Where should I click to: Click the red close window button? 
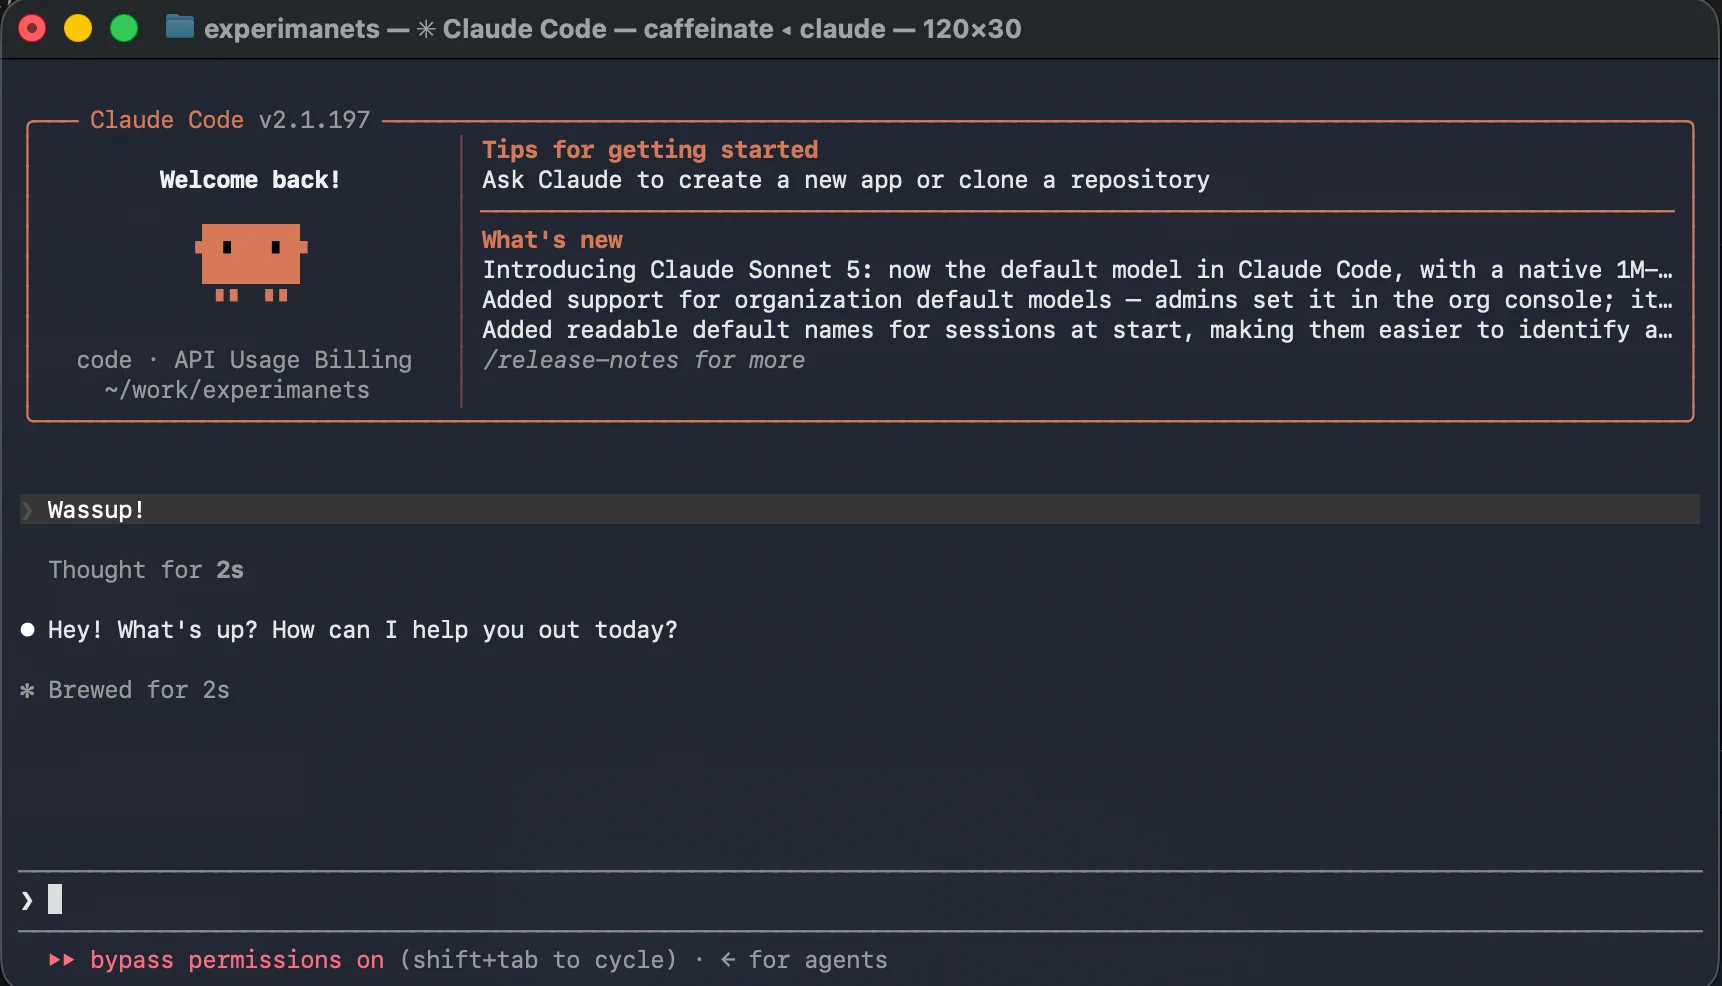coord(33,28)
